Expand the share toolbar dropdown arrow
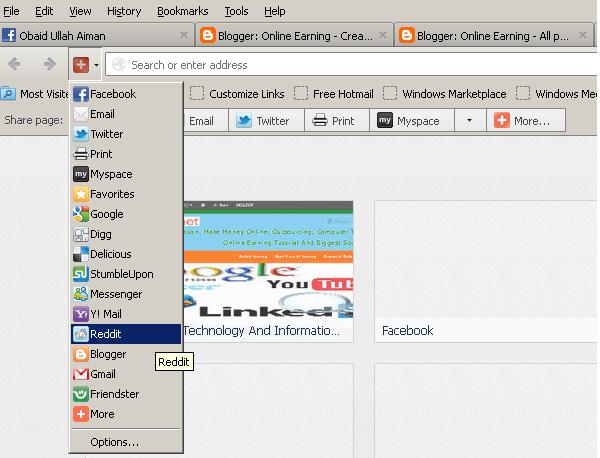 (x=470, y=121)
